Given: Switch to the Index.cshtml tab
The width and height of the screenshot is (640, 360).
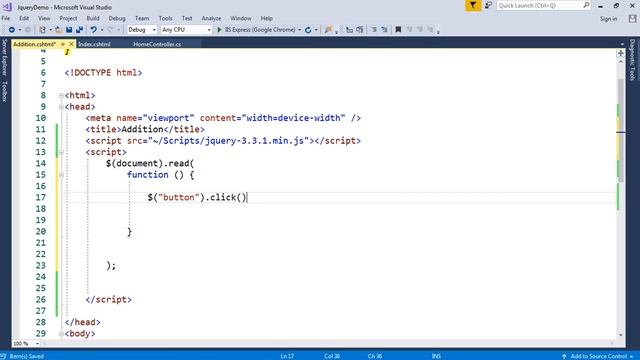Looking at the screenshot, I should (94, 44).
